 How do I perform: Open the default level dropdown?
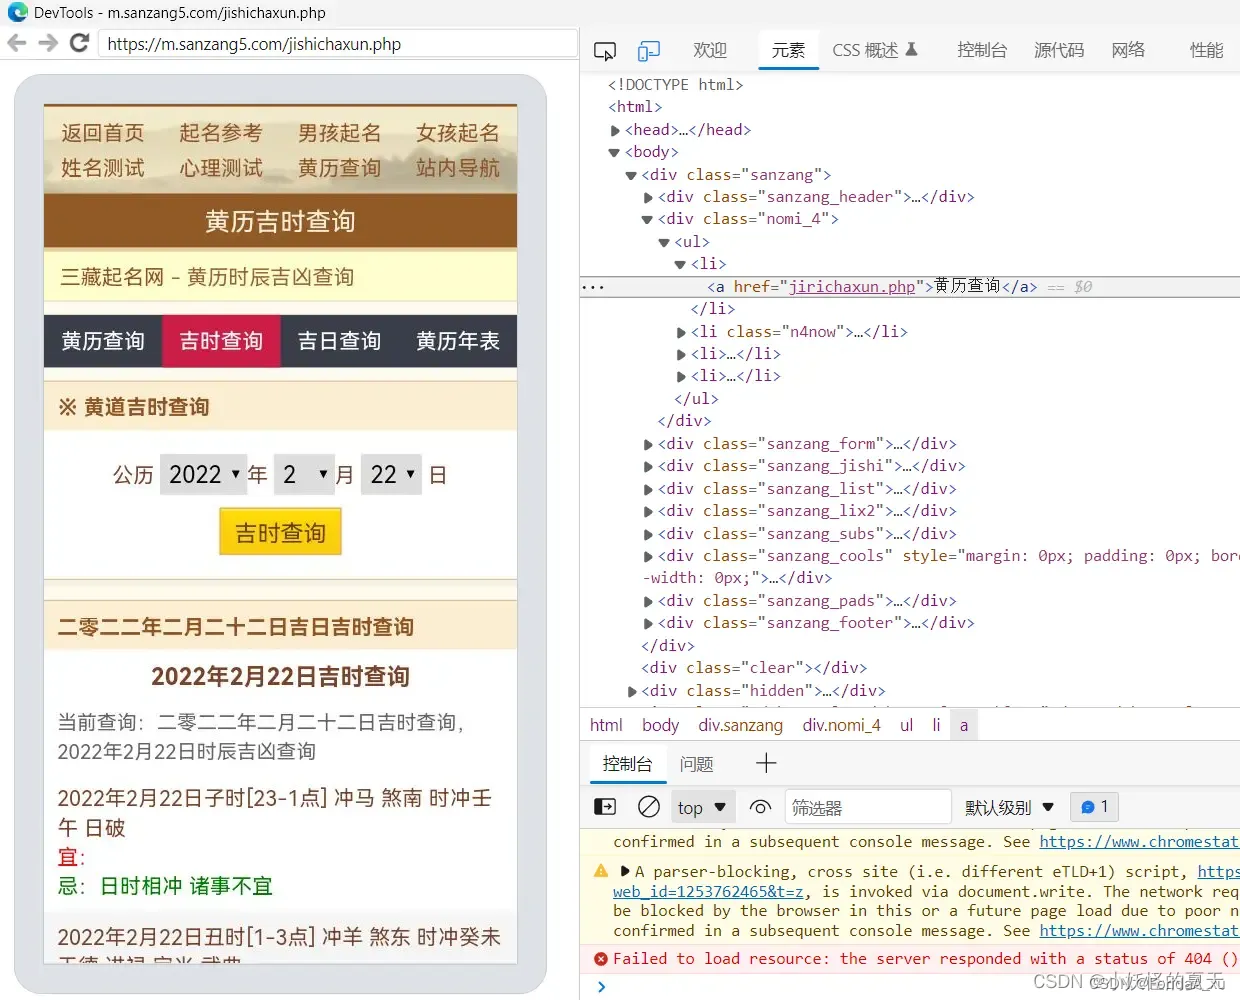point(1009,807)
